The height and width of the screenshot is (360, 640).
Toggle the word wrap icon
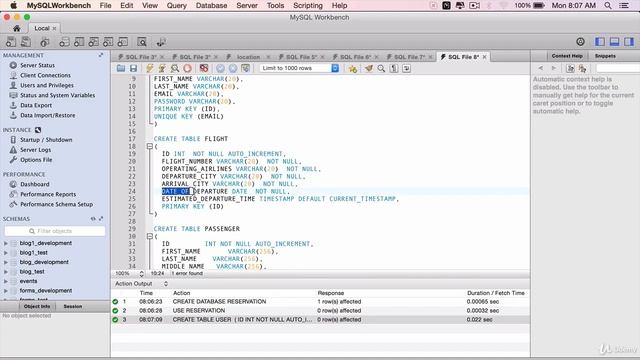(x=407, y=68)
